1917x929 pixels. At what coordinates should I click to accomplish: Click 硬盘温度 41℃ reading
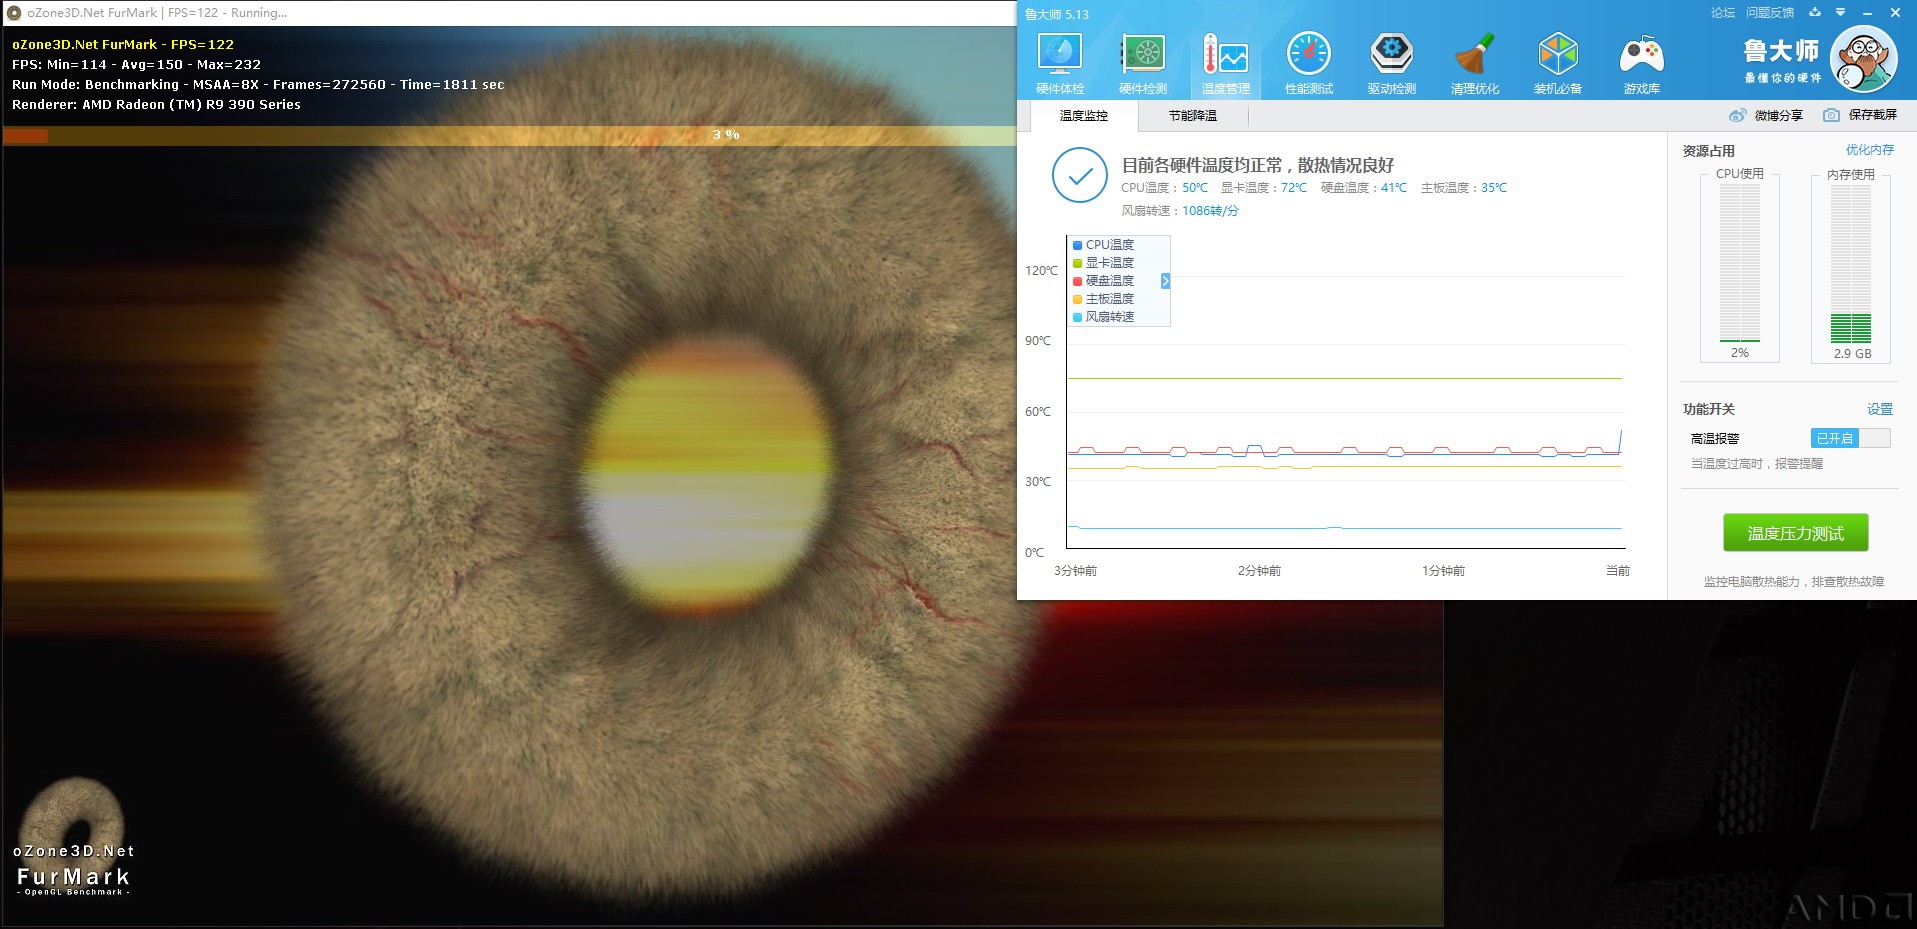tap(1363, 188)
